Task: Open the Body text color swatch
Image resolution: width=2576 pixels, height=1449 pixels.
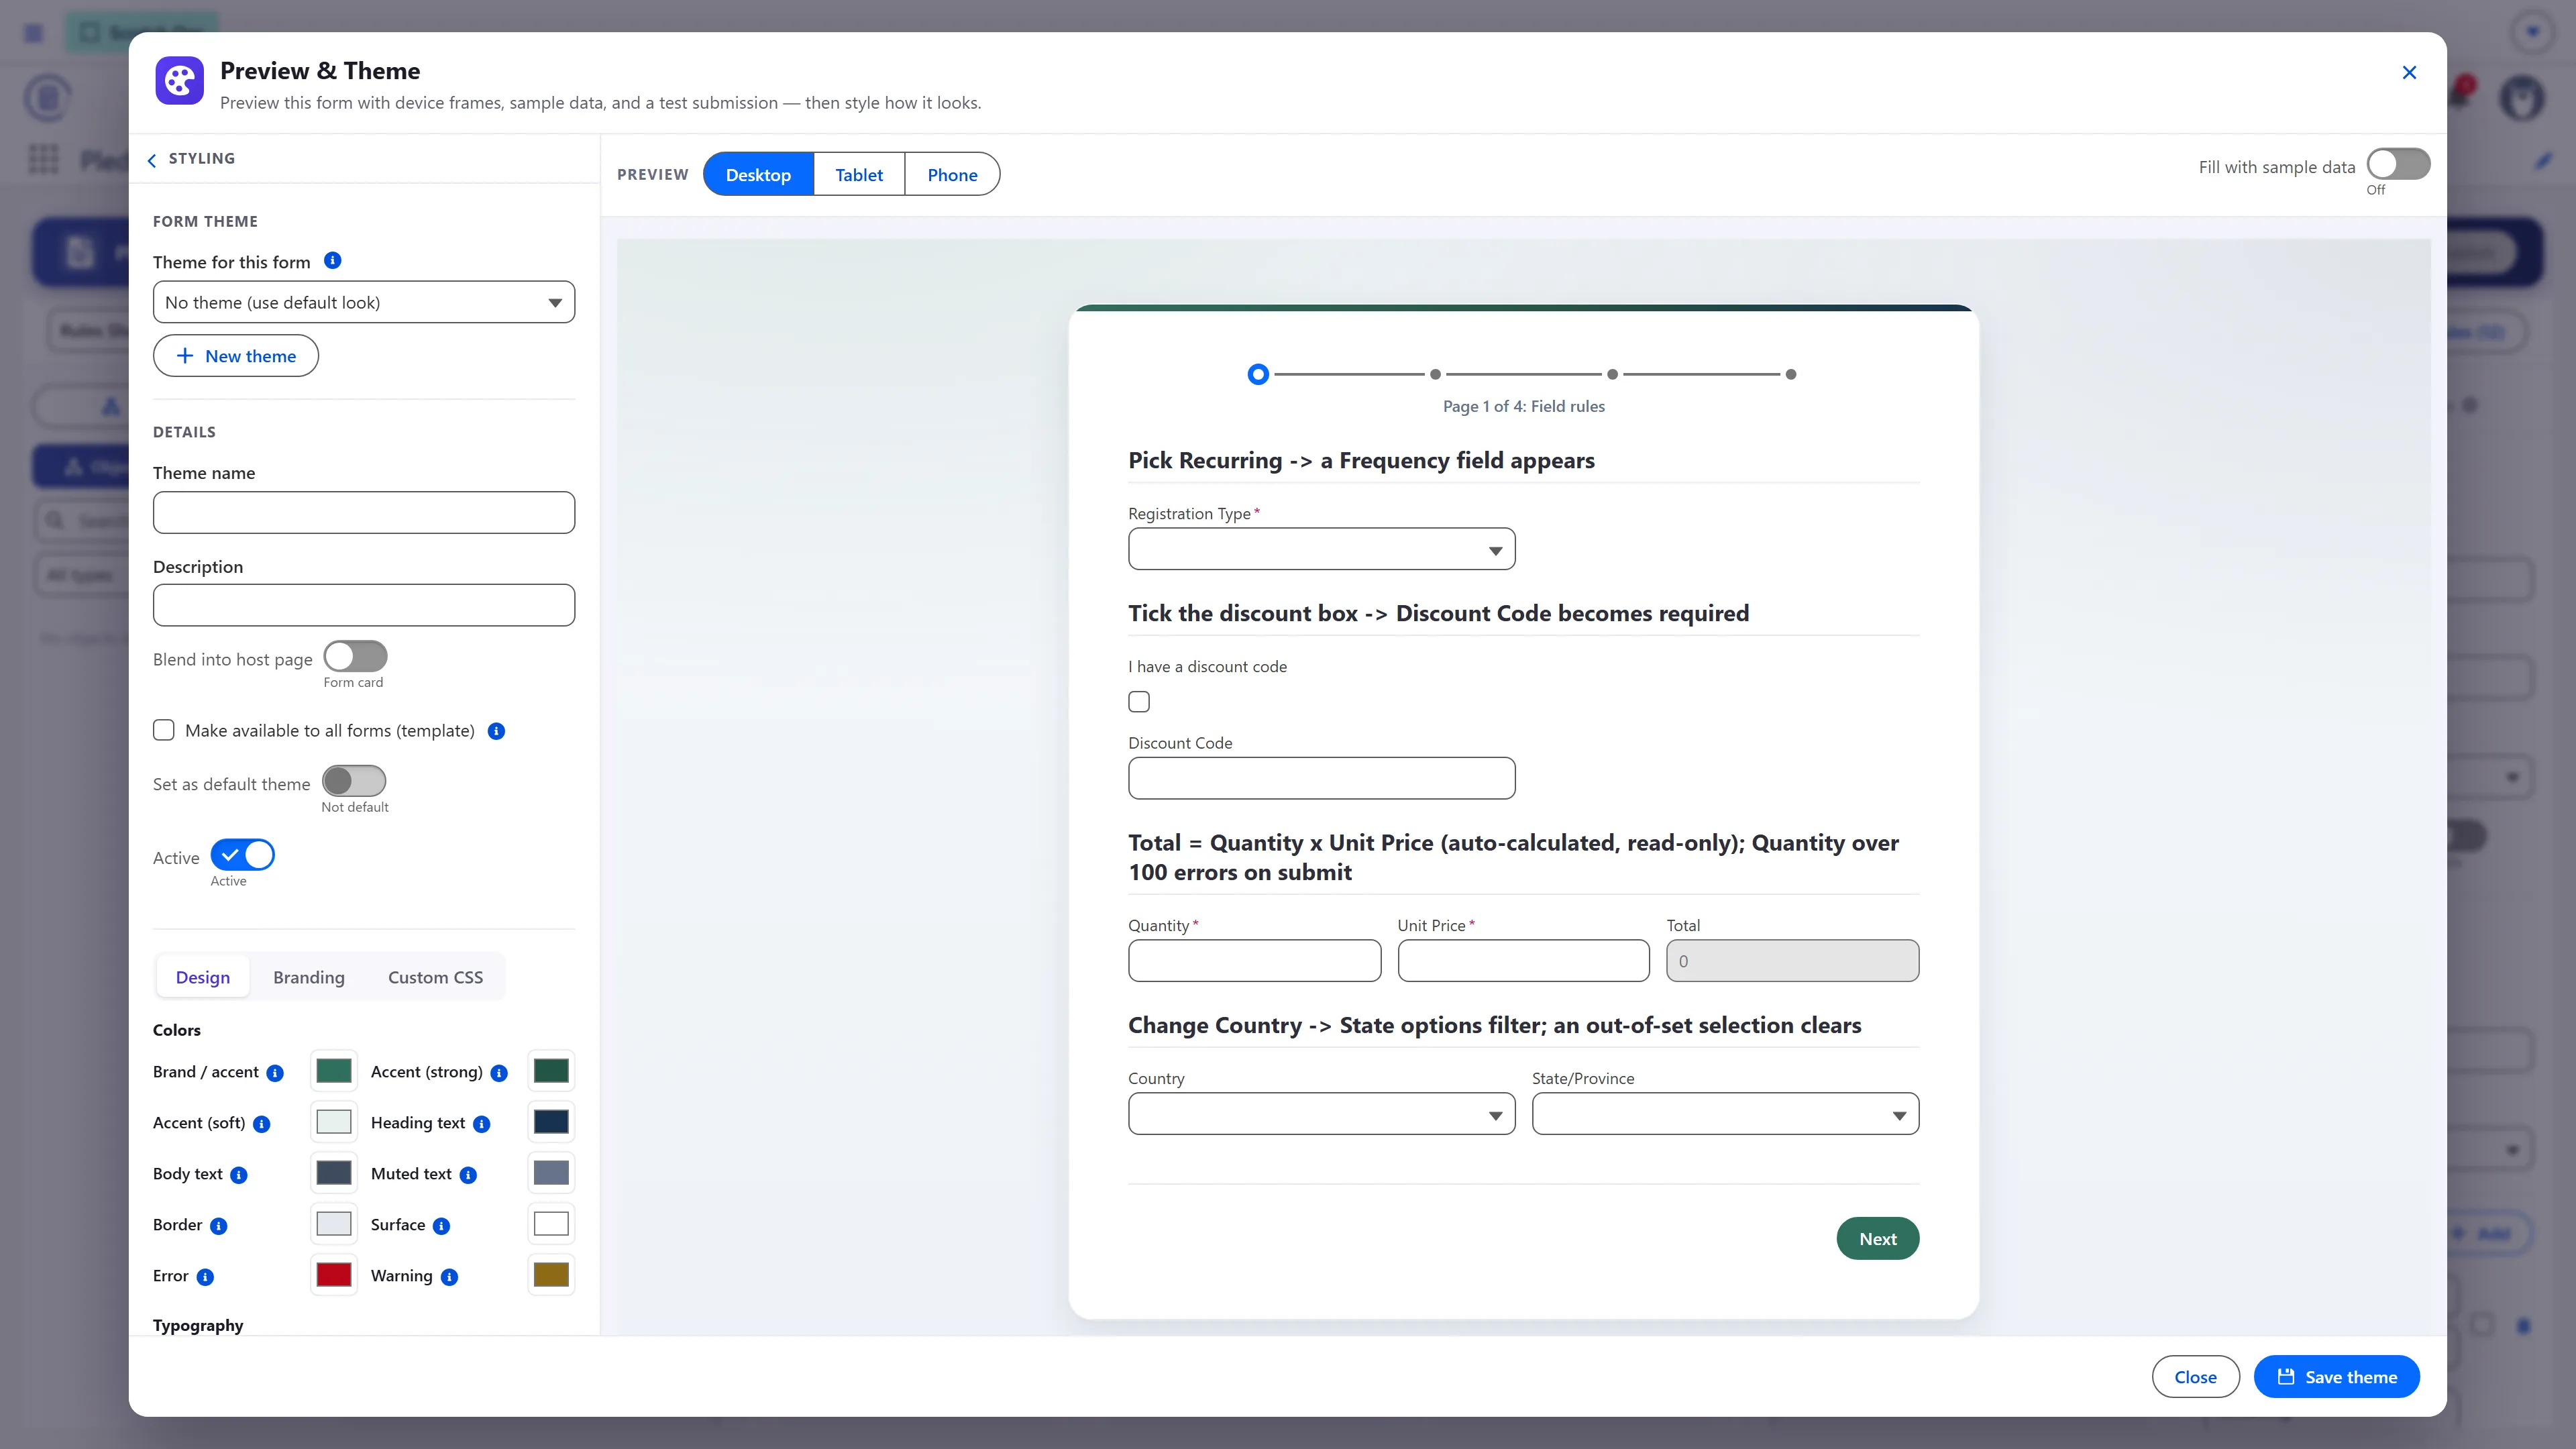Action: tap(334, 1173)
